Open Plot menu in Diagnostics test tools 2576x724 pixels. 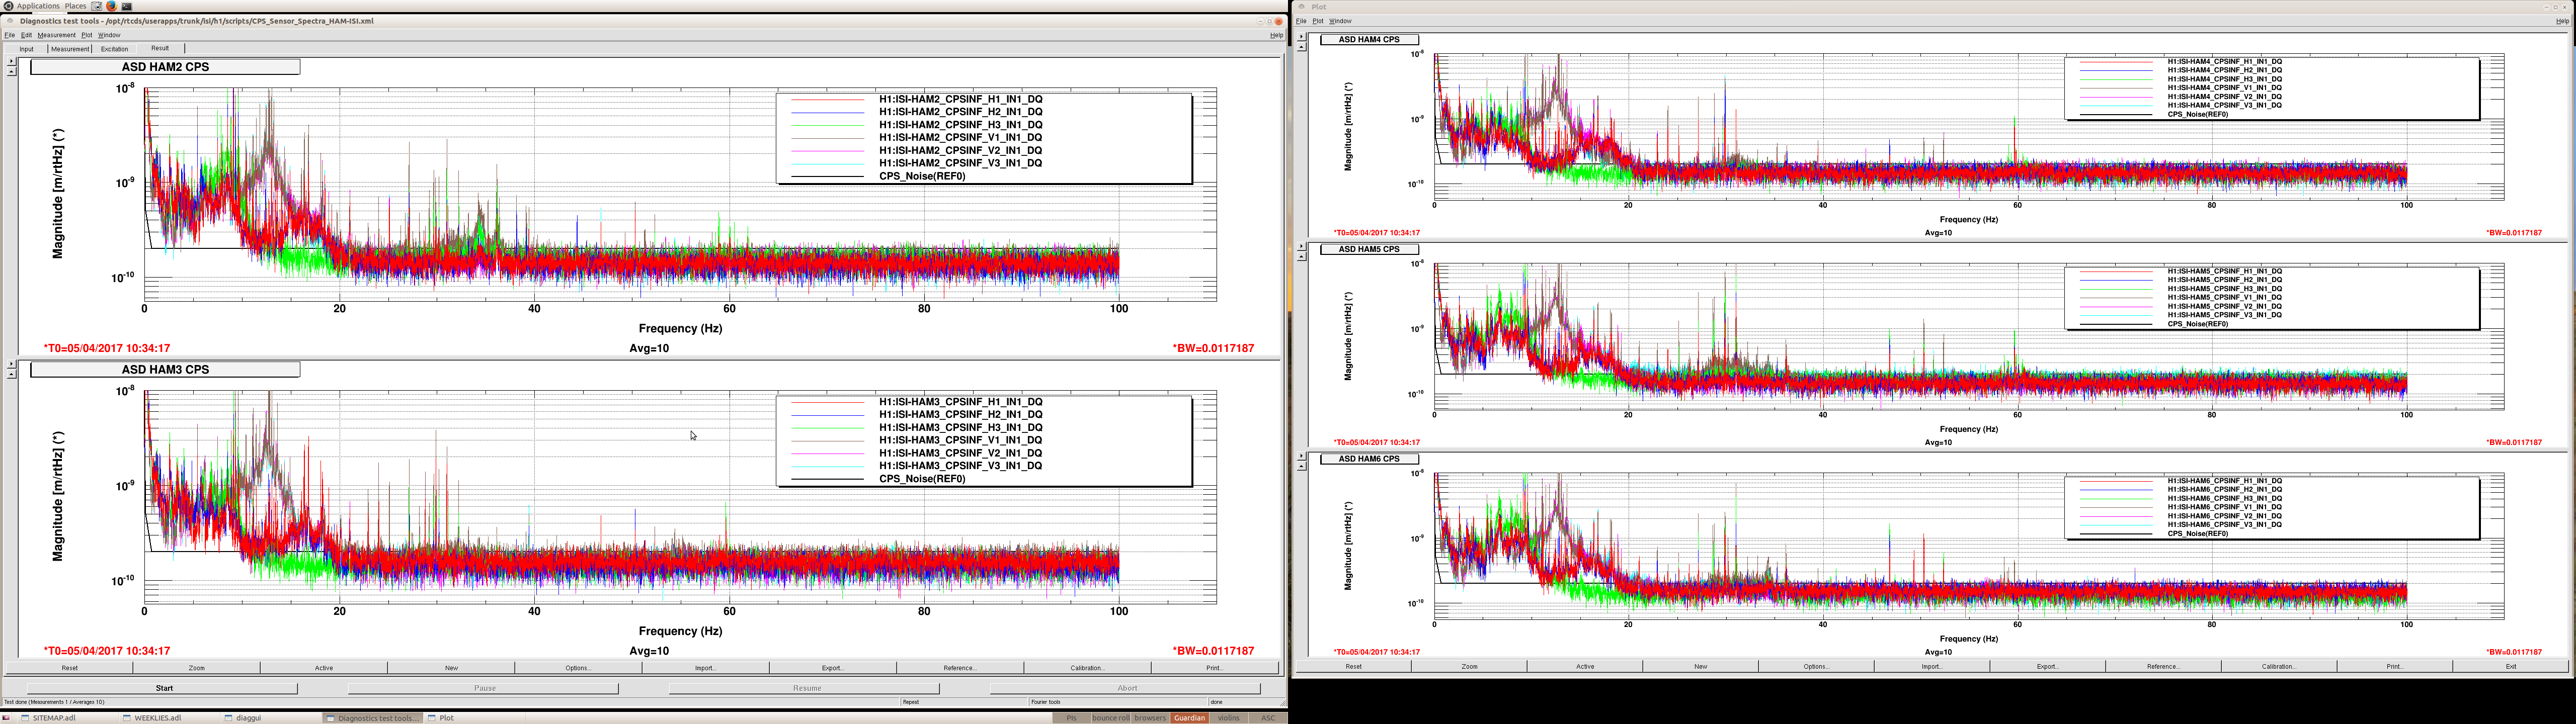click(x=87, y=35)
